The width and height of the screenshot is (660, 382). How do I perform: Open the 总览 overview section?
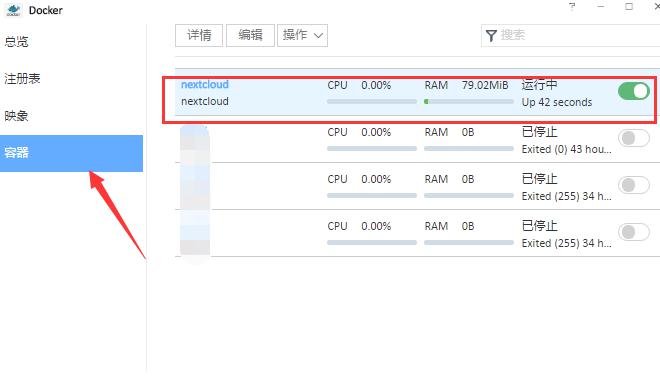[16, 42]
